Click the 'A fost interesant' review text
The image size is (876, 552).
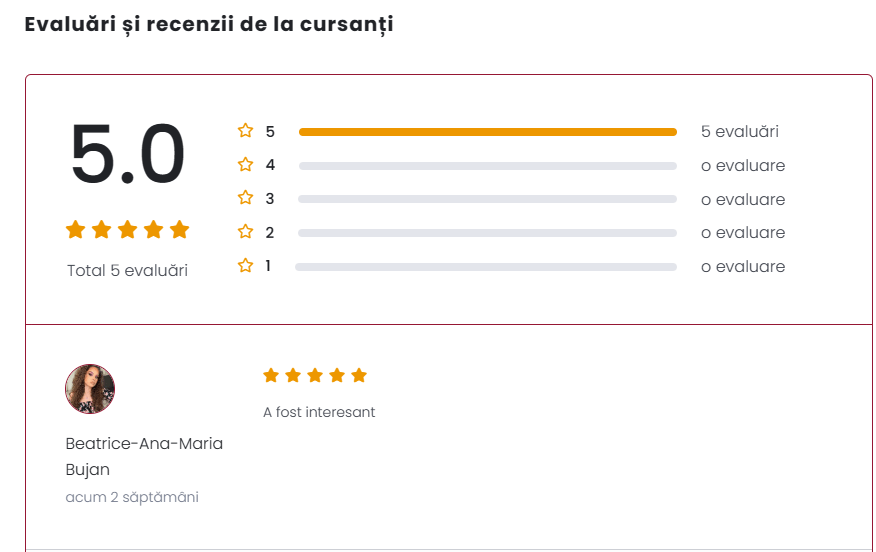point(319,412)
